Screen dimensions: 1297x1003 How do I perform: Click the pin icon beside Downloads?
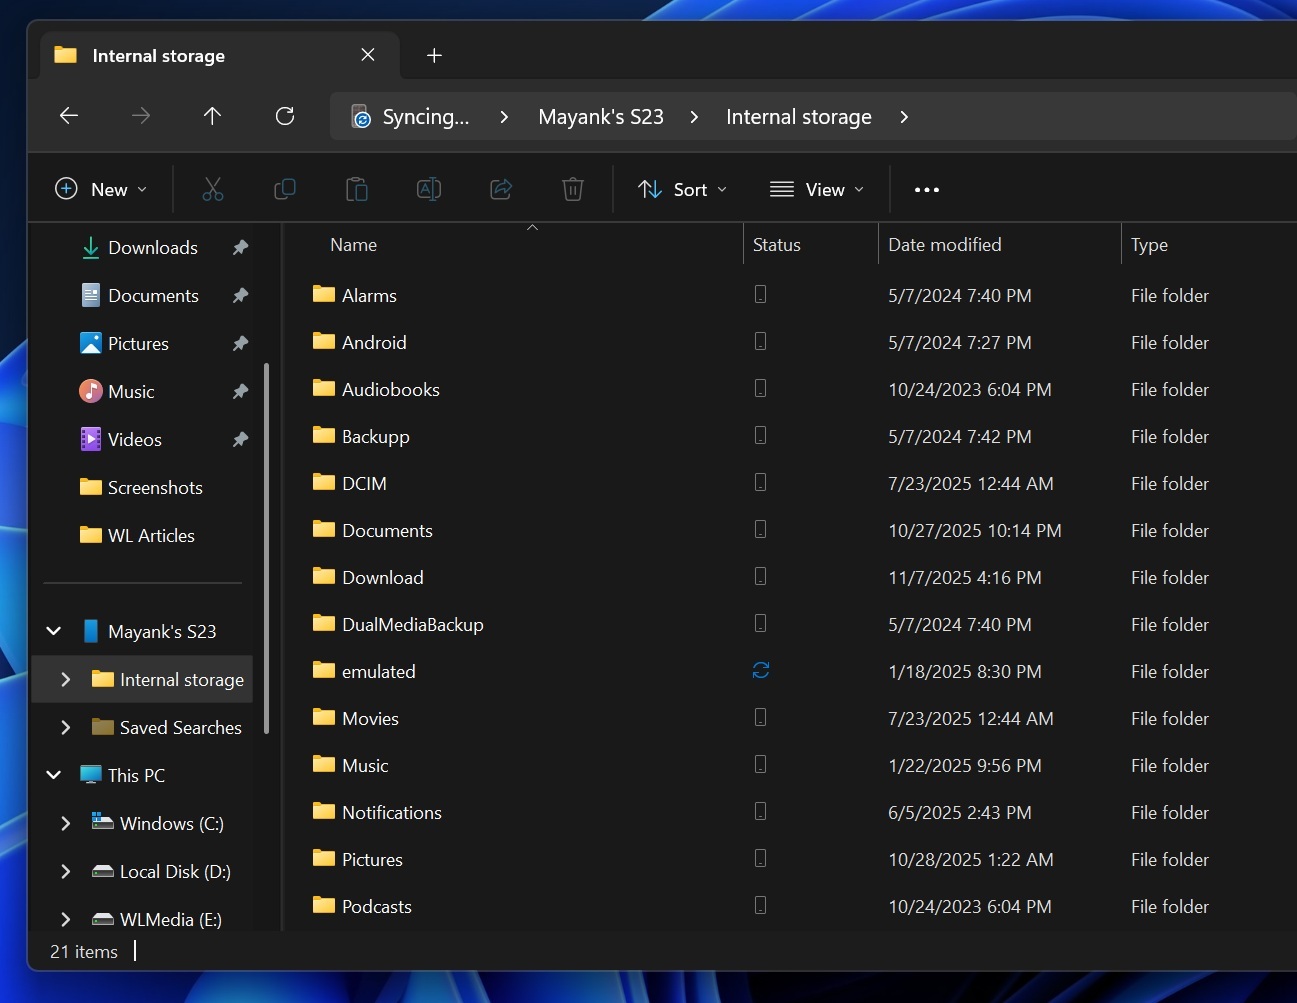click(240, 247)
